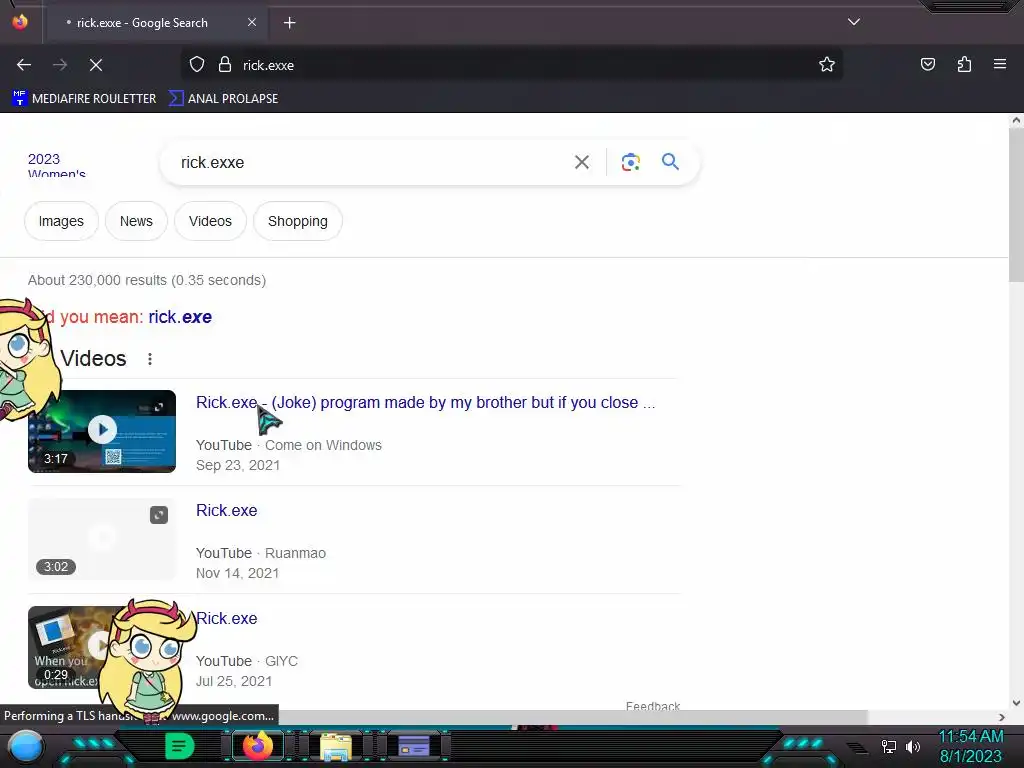
Task: Open the Rick.exe video by Ruanmao
Action: tap(227, 511)
